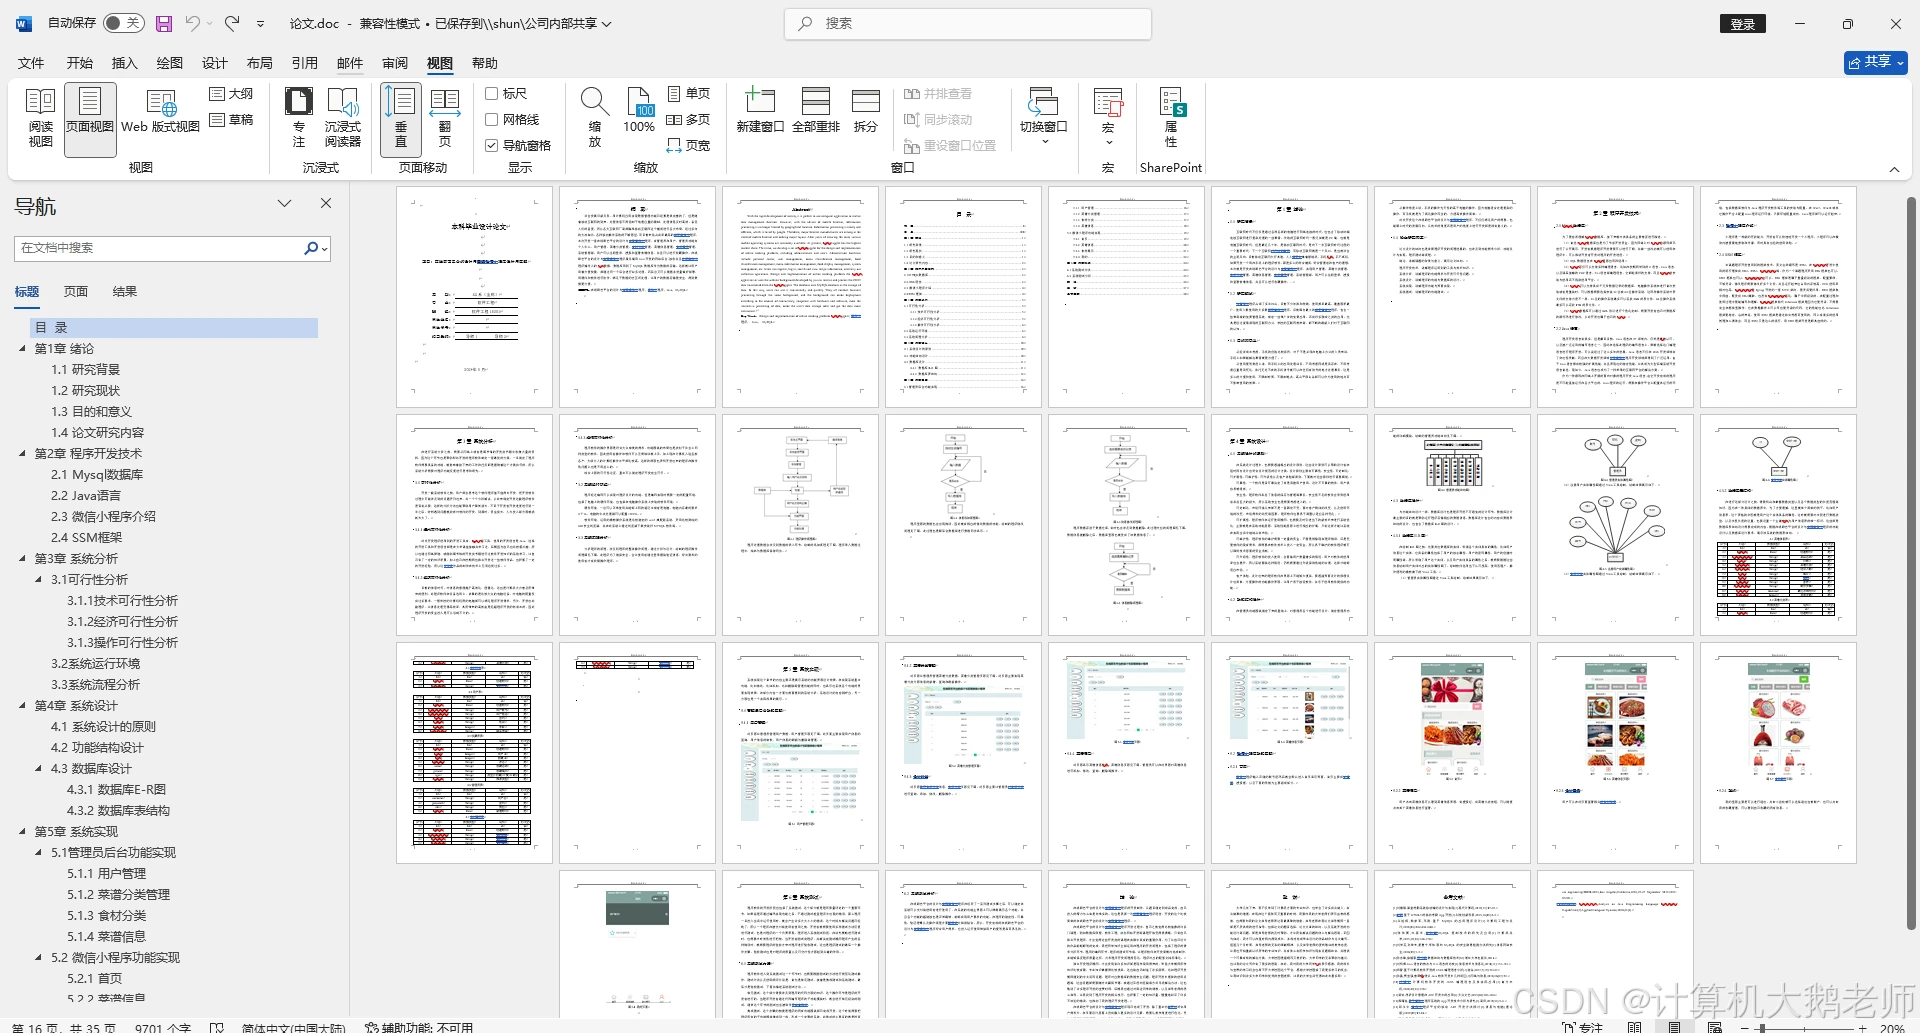Close the Navigation pane
This screenshot has width=1920, height=1033.
click(326, 203)
